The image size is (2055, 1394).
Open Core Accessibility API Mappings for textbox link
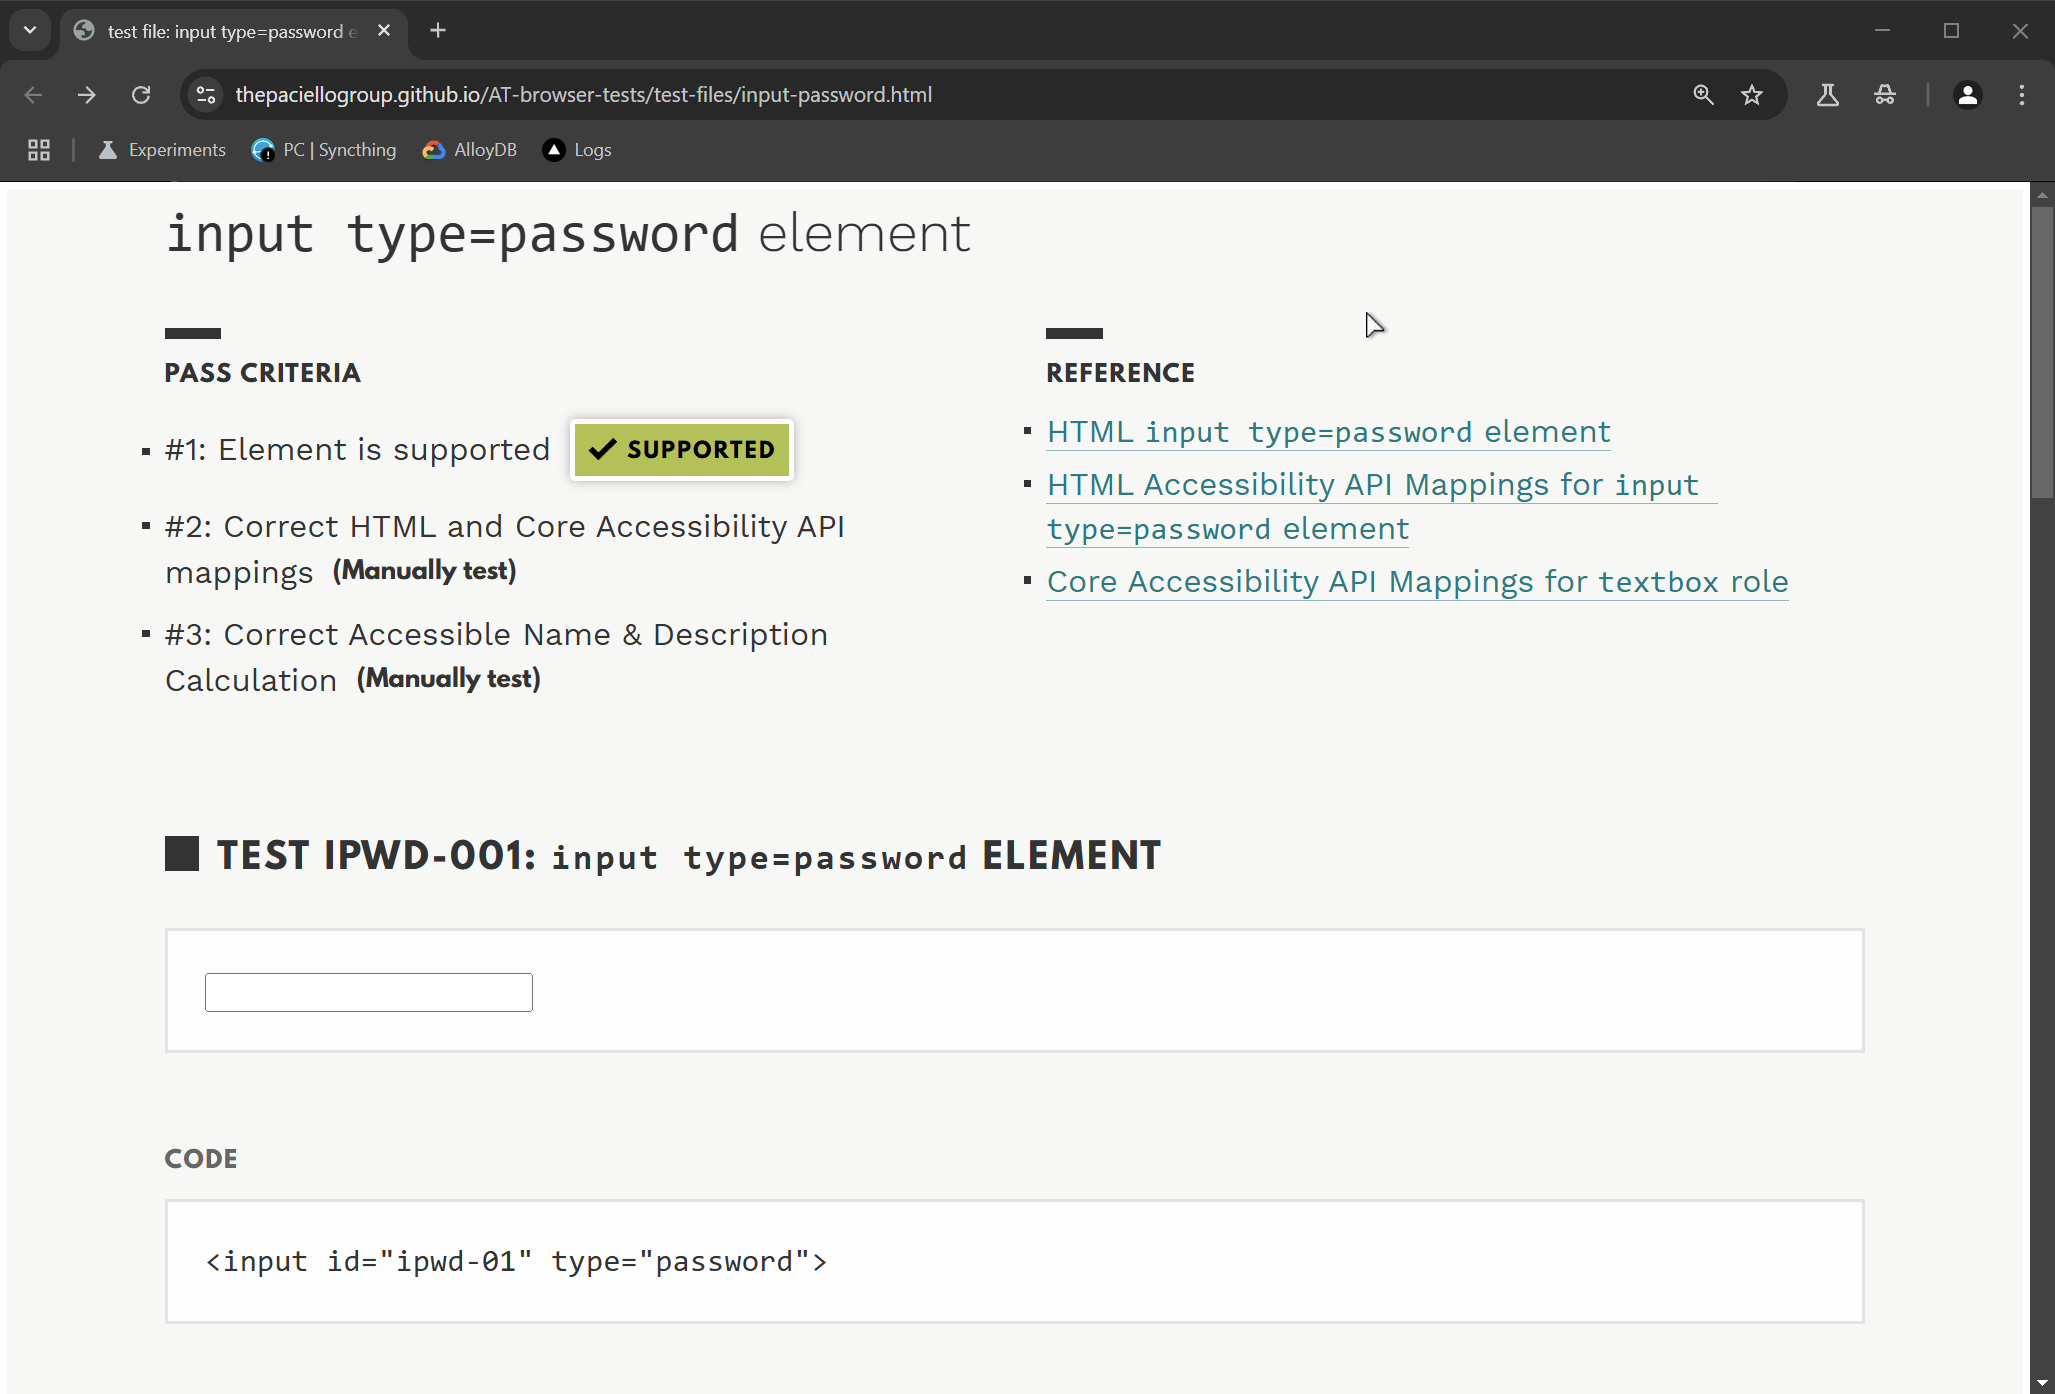(x=1417, y=582)
